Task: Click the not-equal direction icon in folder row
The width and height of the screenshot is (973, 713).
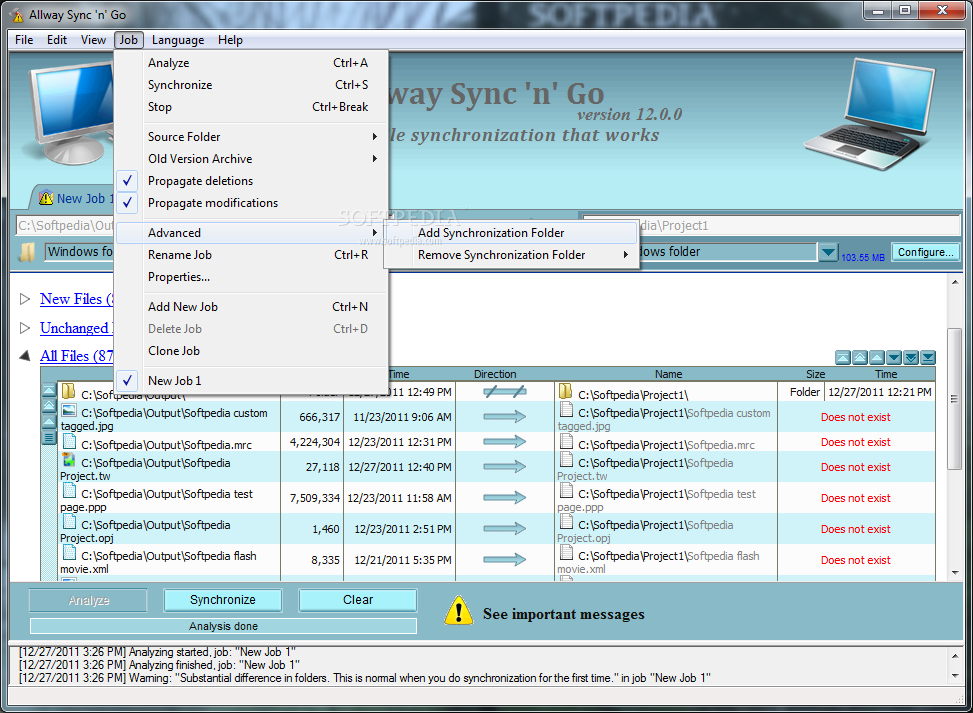Action: pyautogui.click(x=504, y=392)
